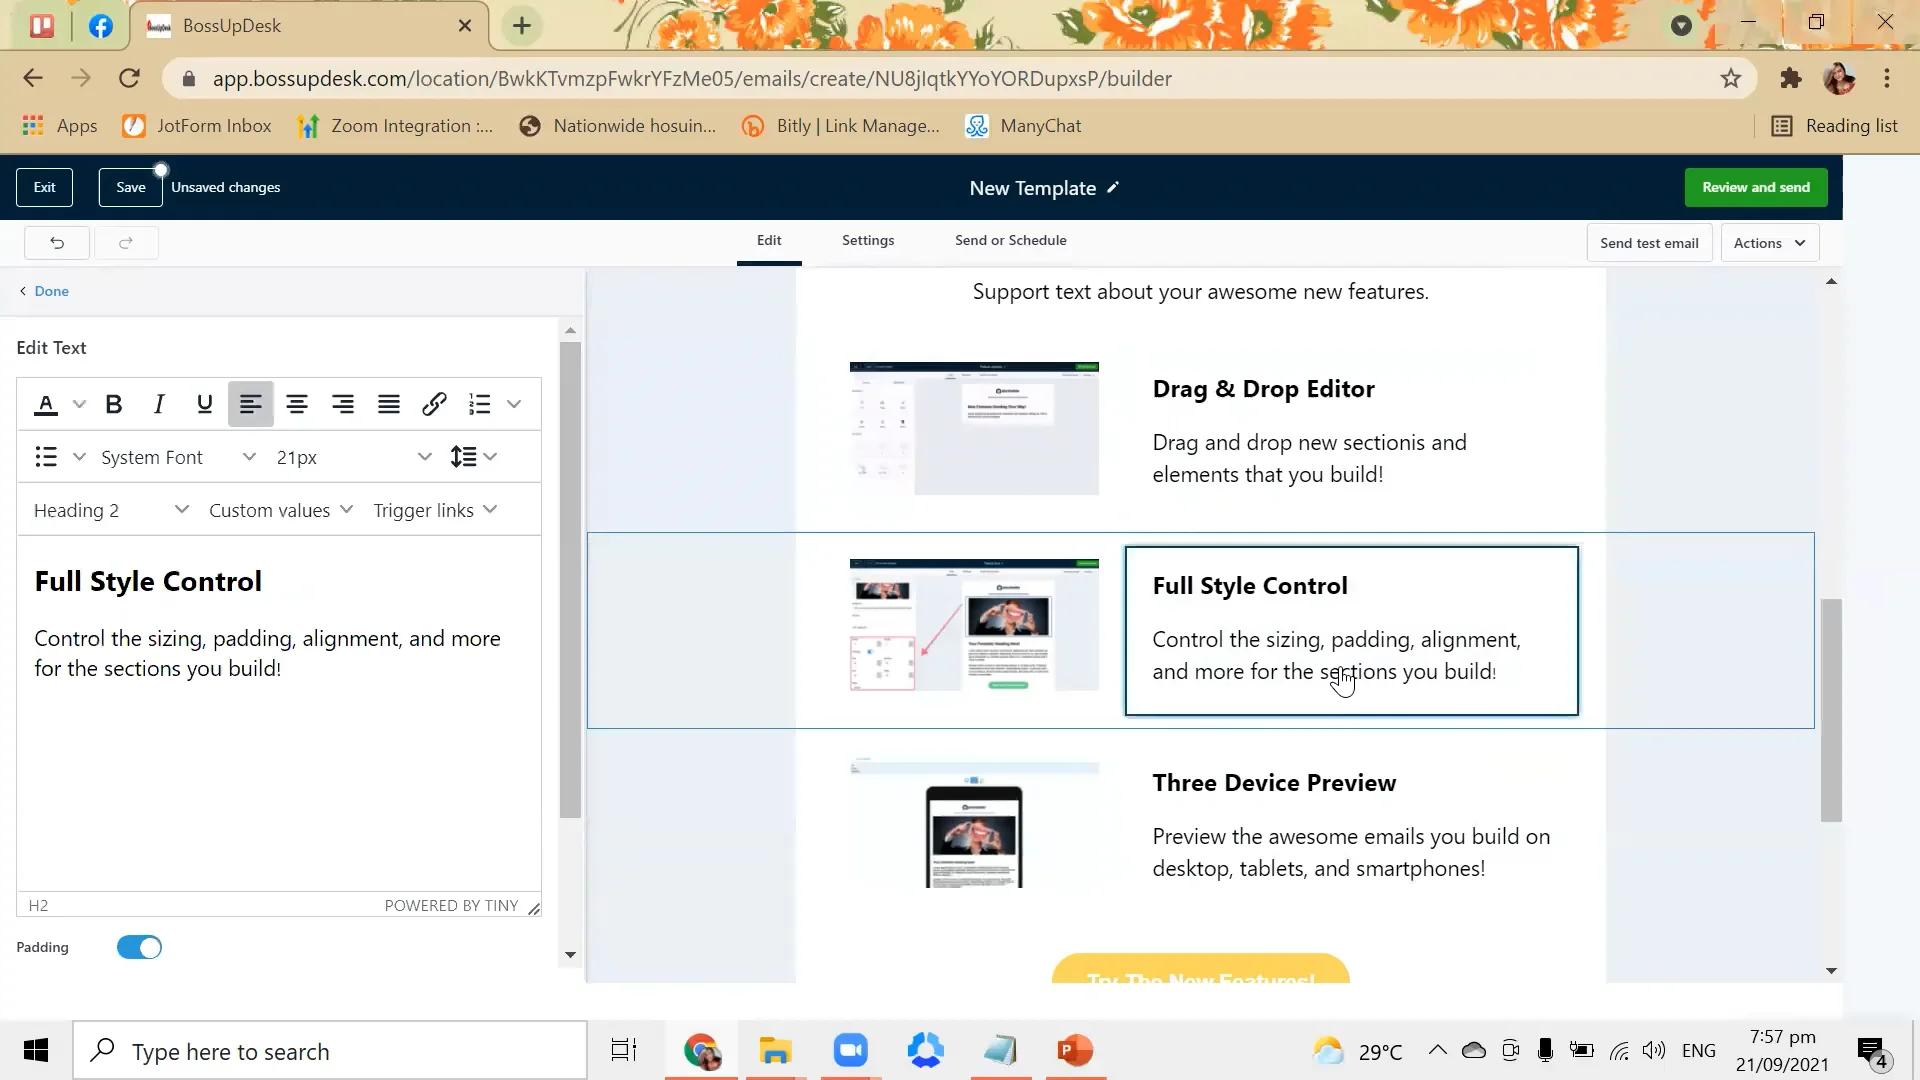Viewport: 1920px width, 1080px height.
Task: Expand the Custom values dropdown
Action: pos(281,510)
